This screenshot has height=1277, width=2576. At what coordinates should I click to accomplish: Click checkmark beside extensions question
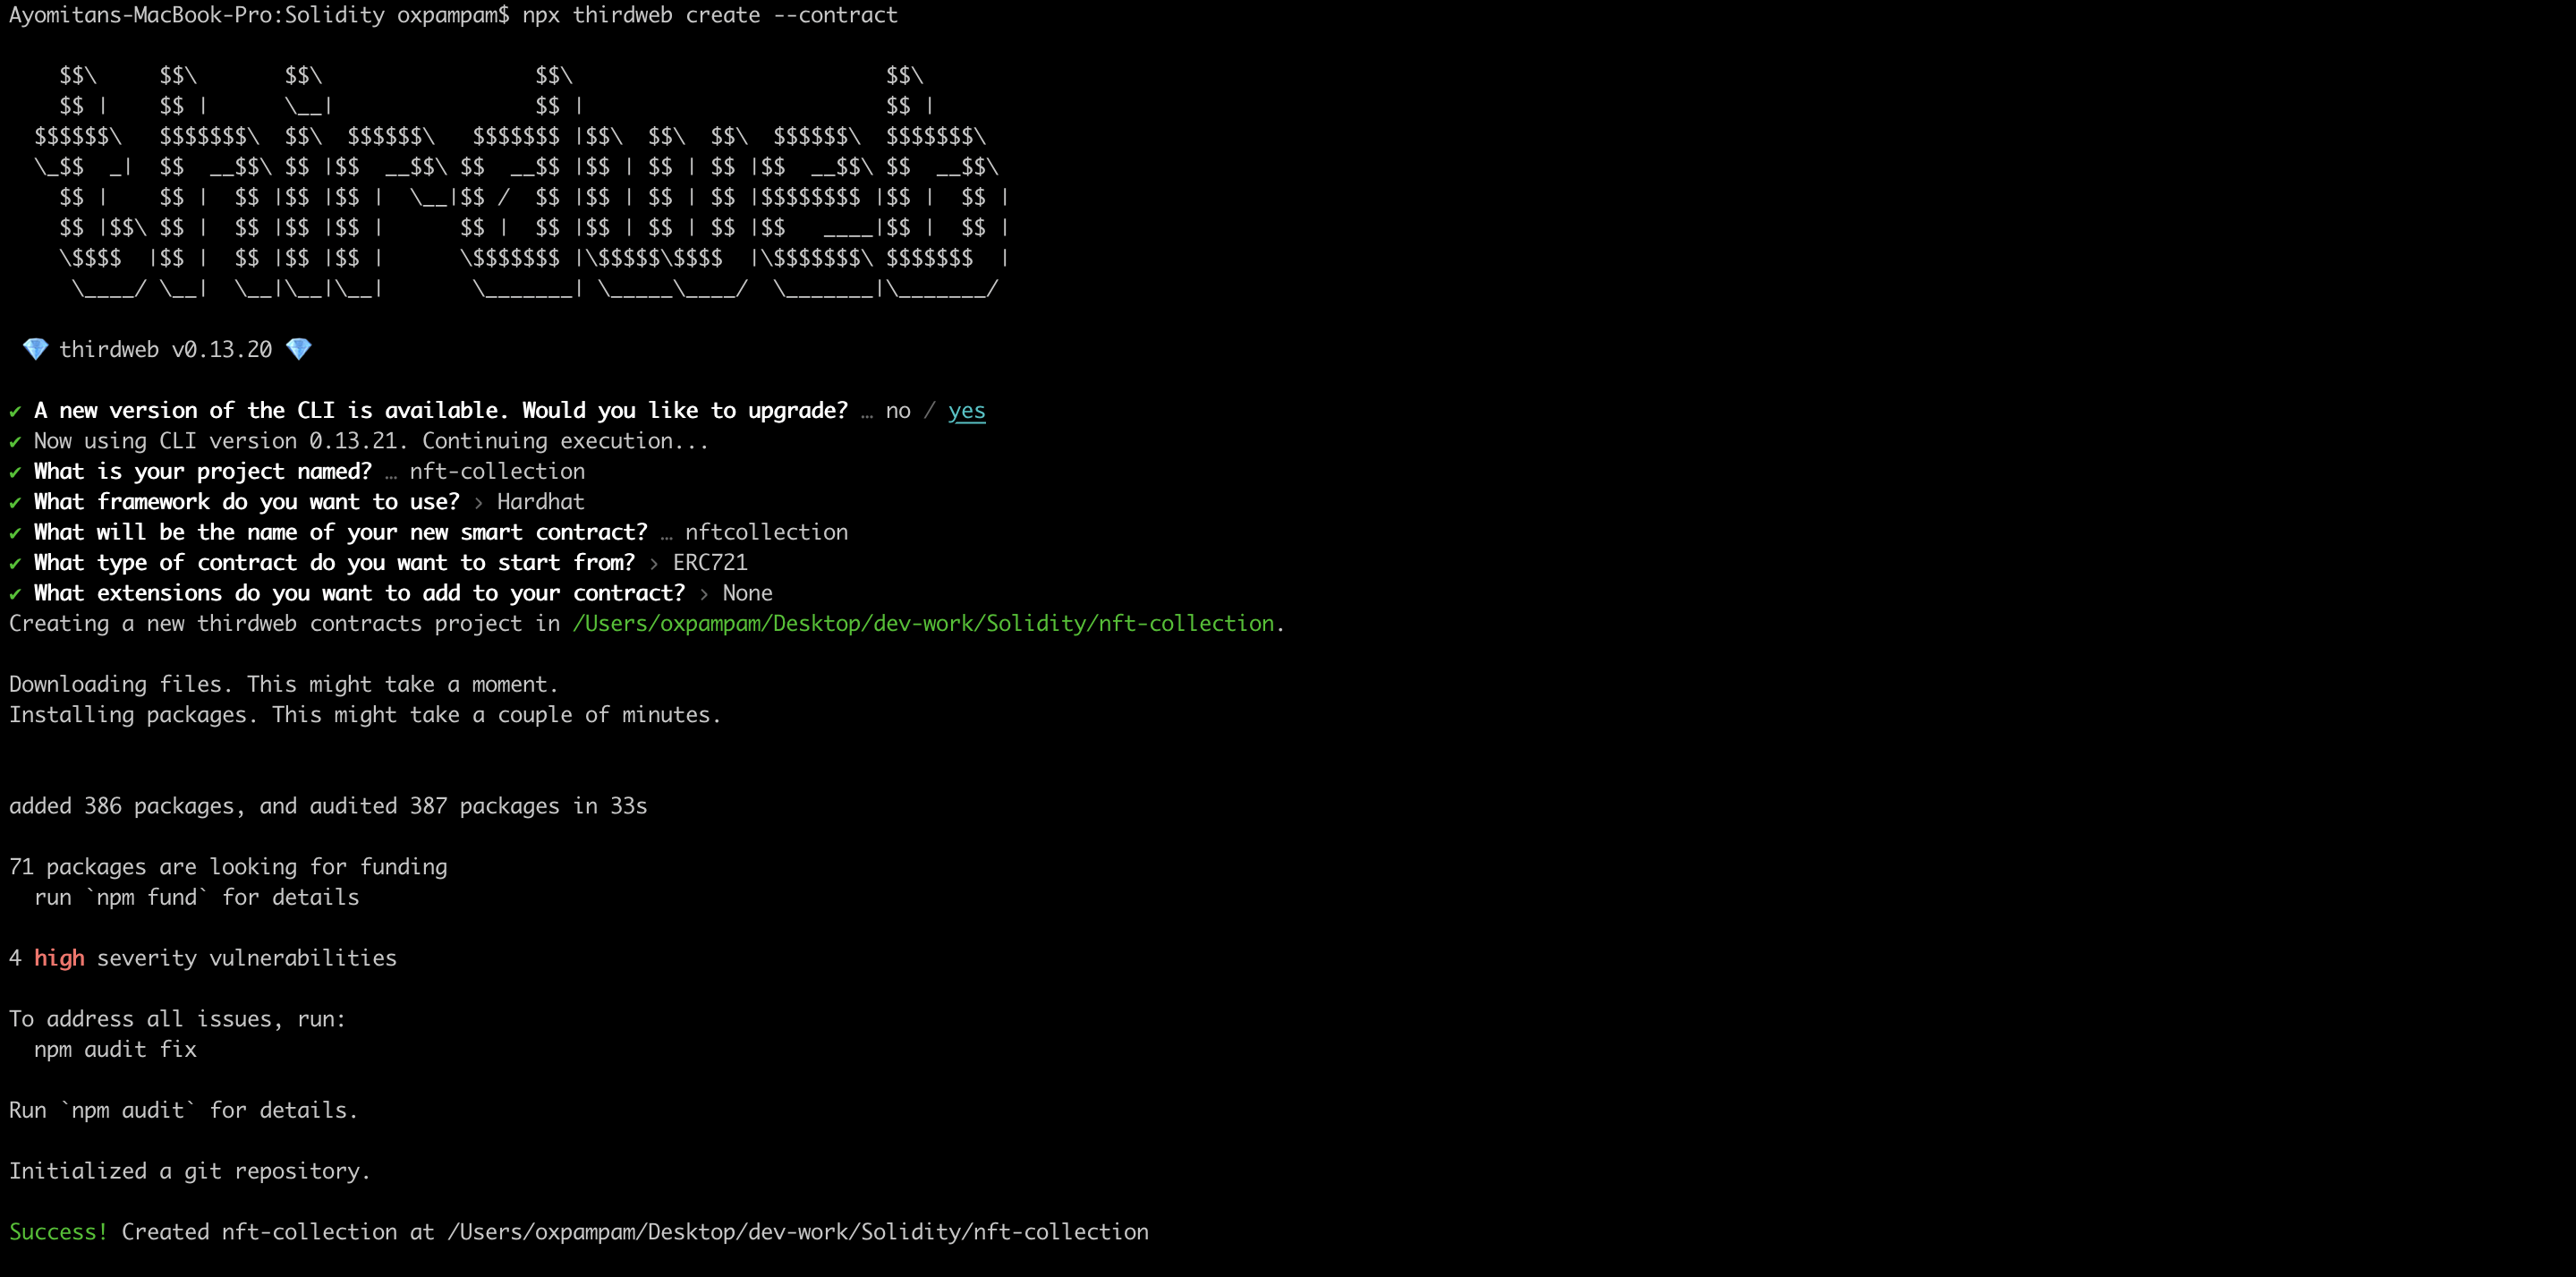click(x=15, y=594)
